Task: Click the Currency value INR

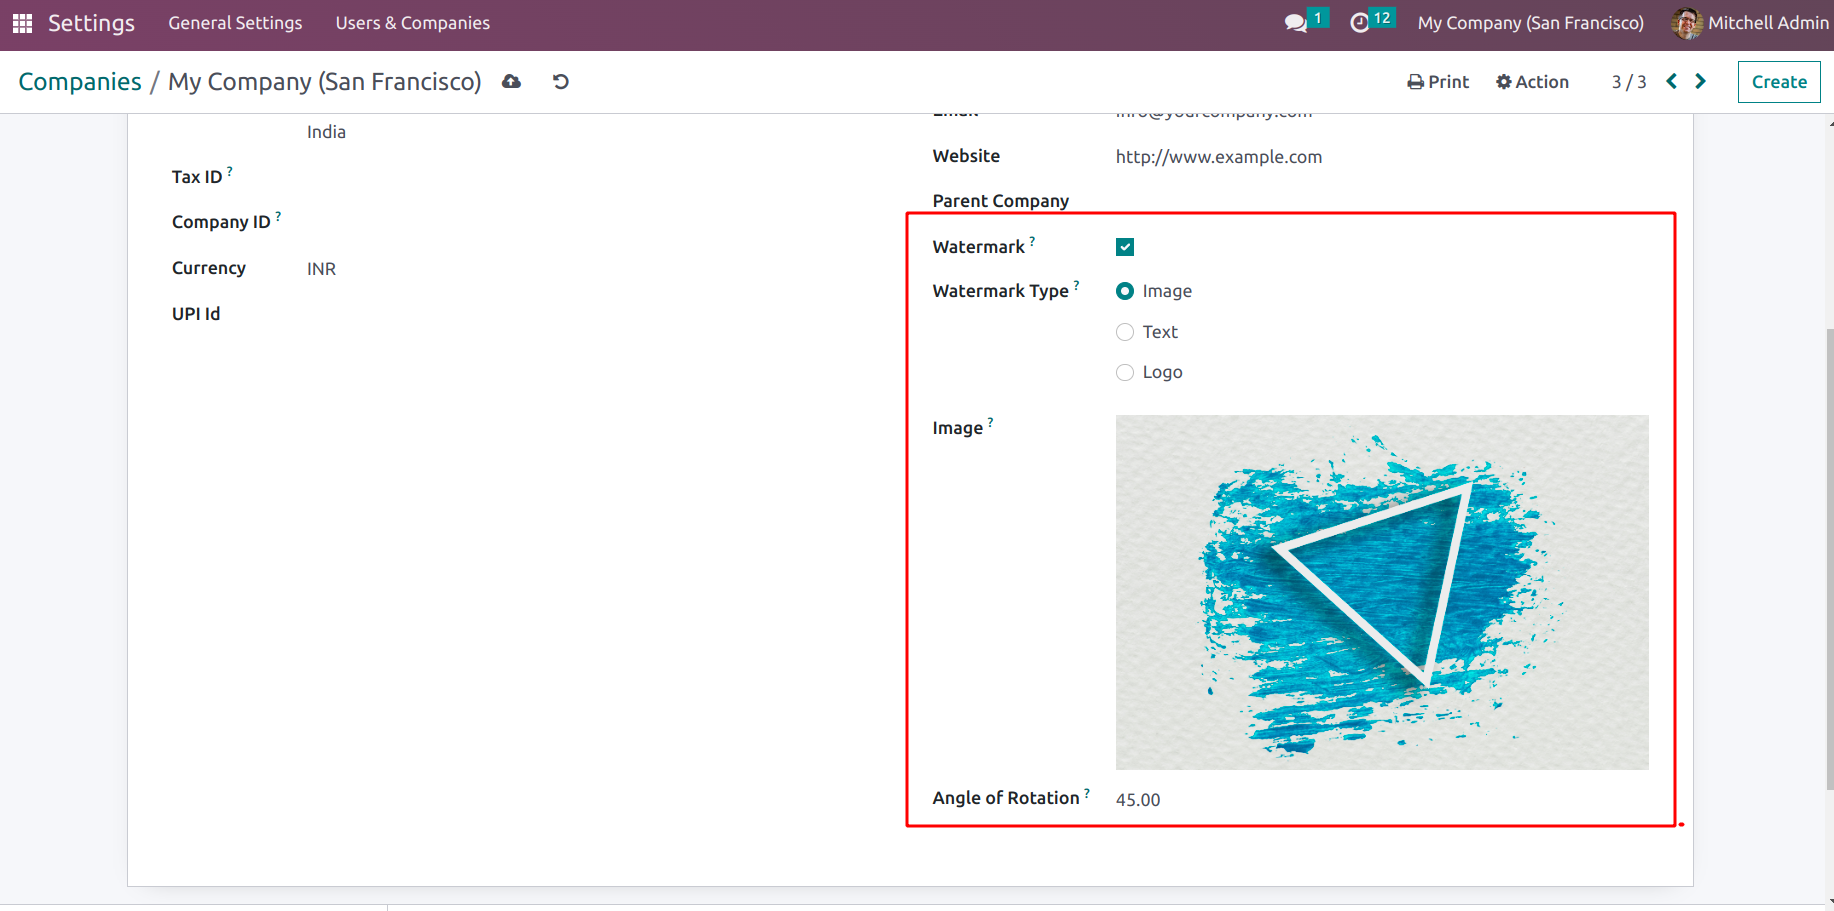Action: tap(321, 269)
